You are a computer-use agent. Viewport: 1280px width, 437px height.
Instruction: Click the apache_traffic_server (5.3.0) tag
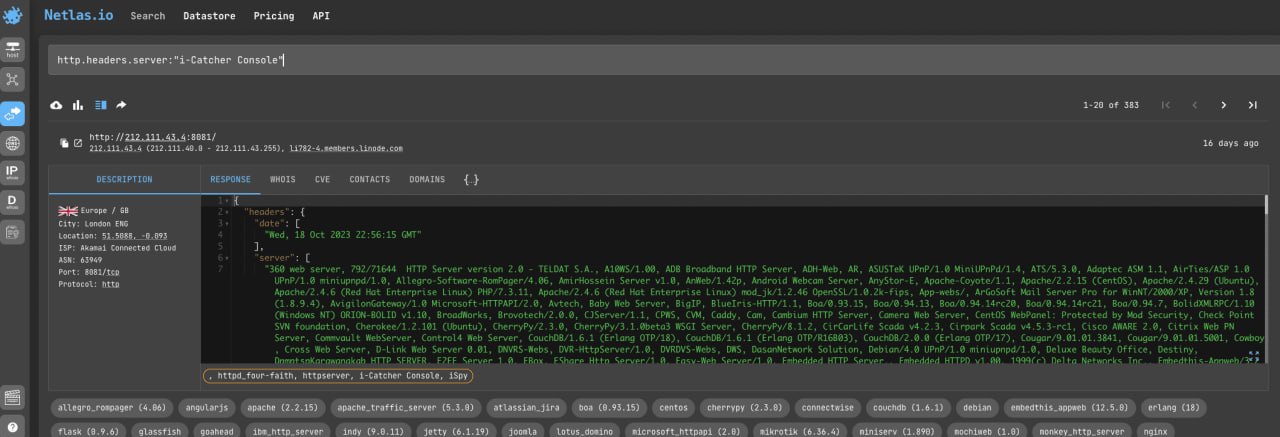pos(405,408)
